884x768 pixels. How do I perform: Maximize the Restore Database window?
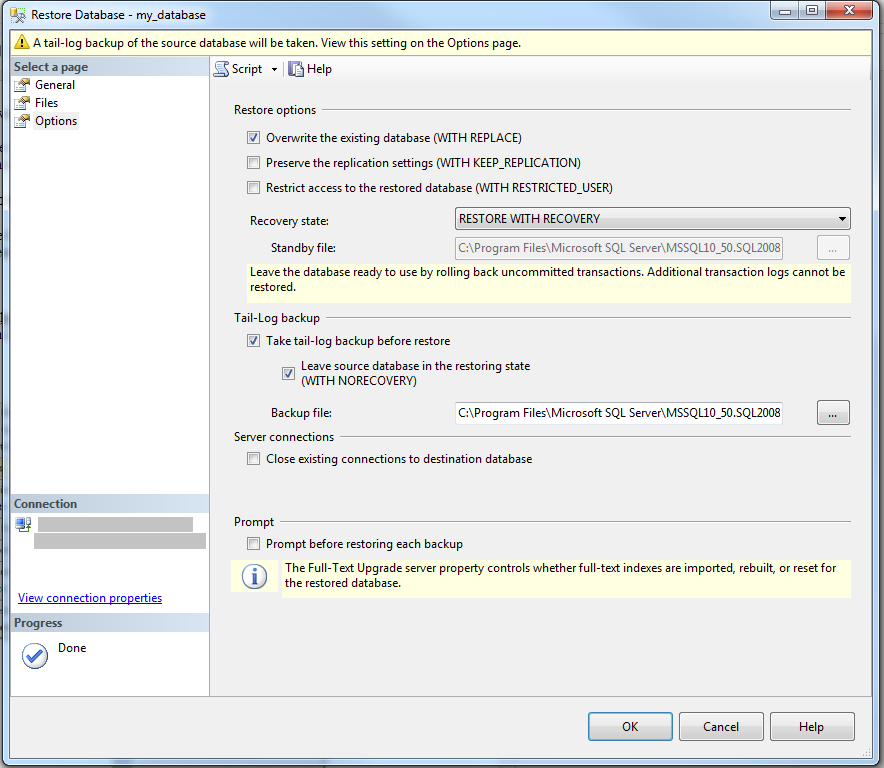(x=812, y=11)
